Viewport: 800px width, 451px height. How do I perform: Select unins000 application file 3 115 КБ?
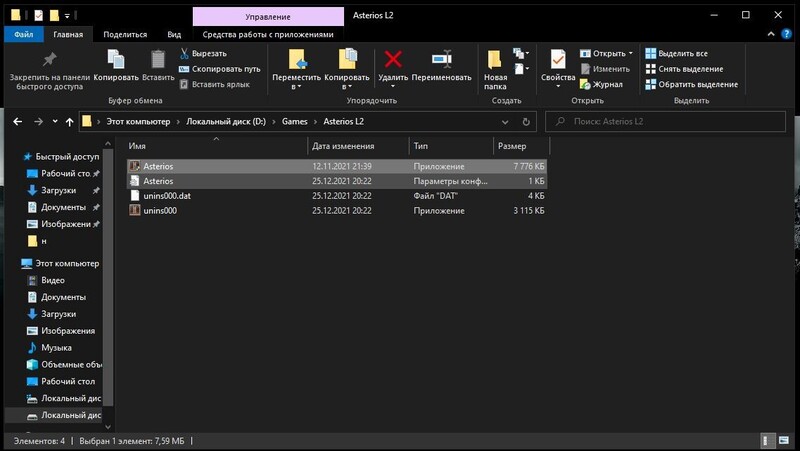337,211
